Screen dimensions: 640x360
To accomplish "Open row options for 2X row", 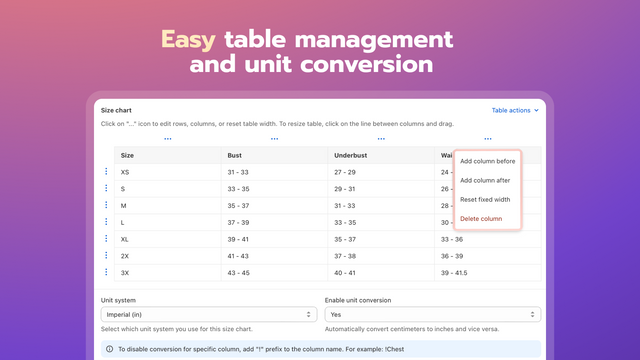I will point(106,255).
